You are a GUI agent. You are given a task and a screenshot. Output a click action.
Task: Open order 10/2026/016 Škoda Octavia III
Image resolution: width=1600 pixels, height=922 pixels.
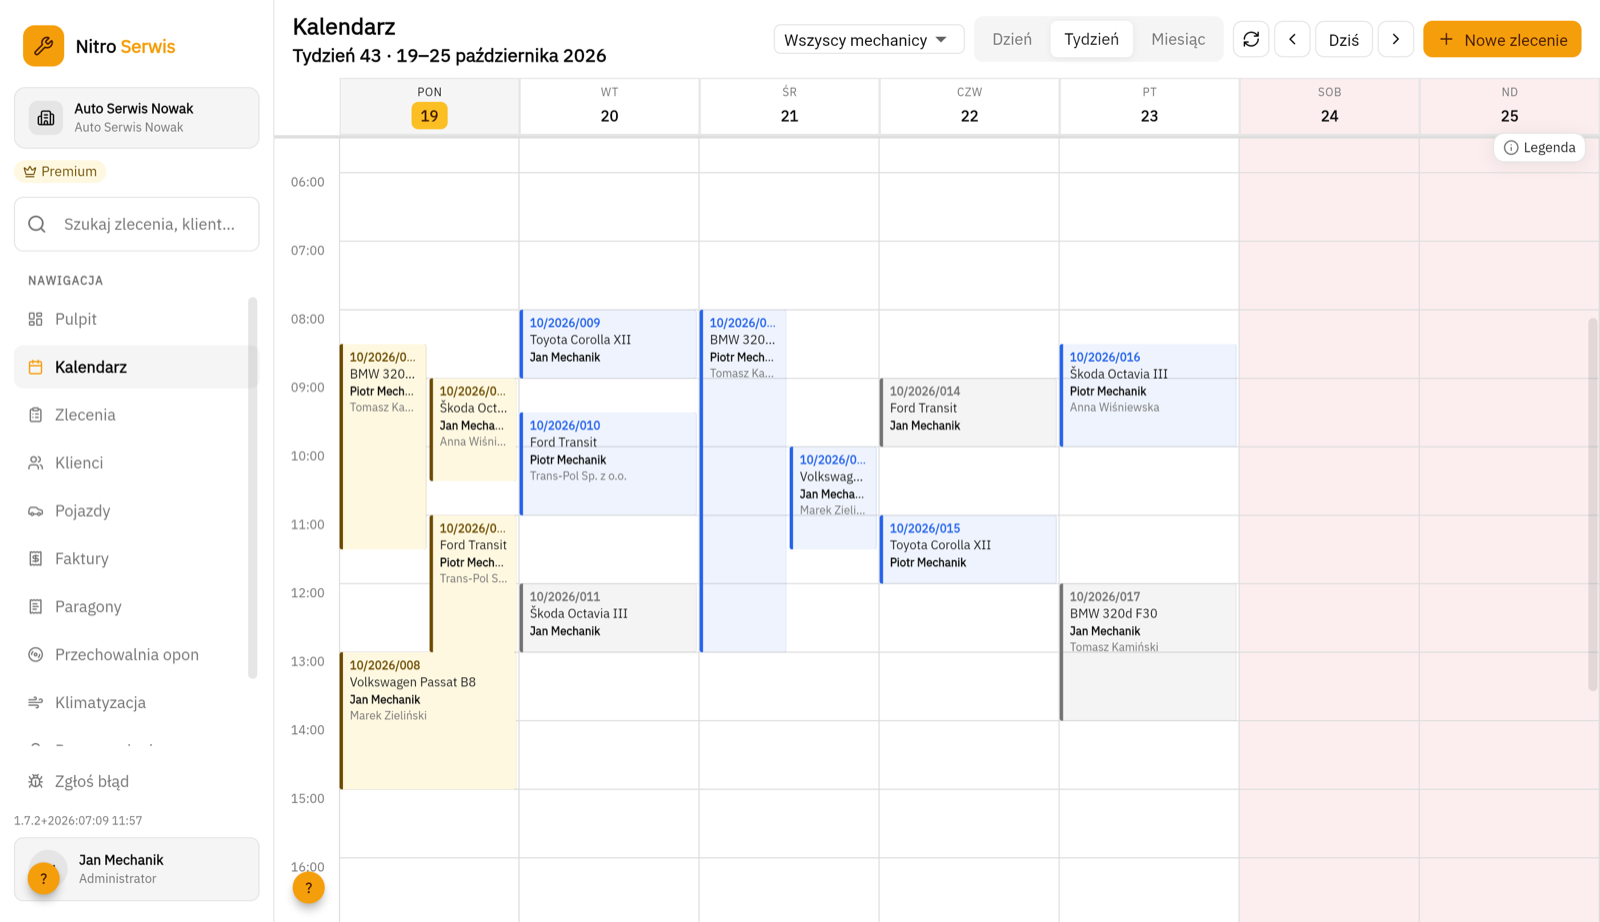(x=1149, y=395)
